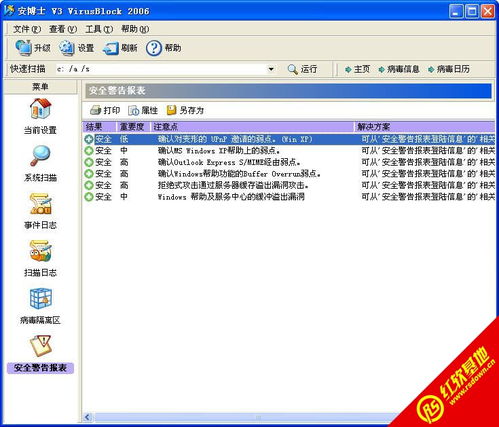This screenshot has height=427, width=499.
Task: Open the 设置 settings gear icon
Action: 67,48
